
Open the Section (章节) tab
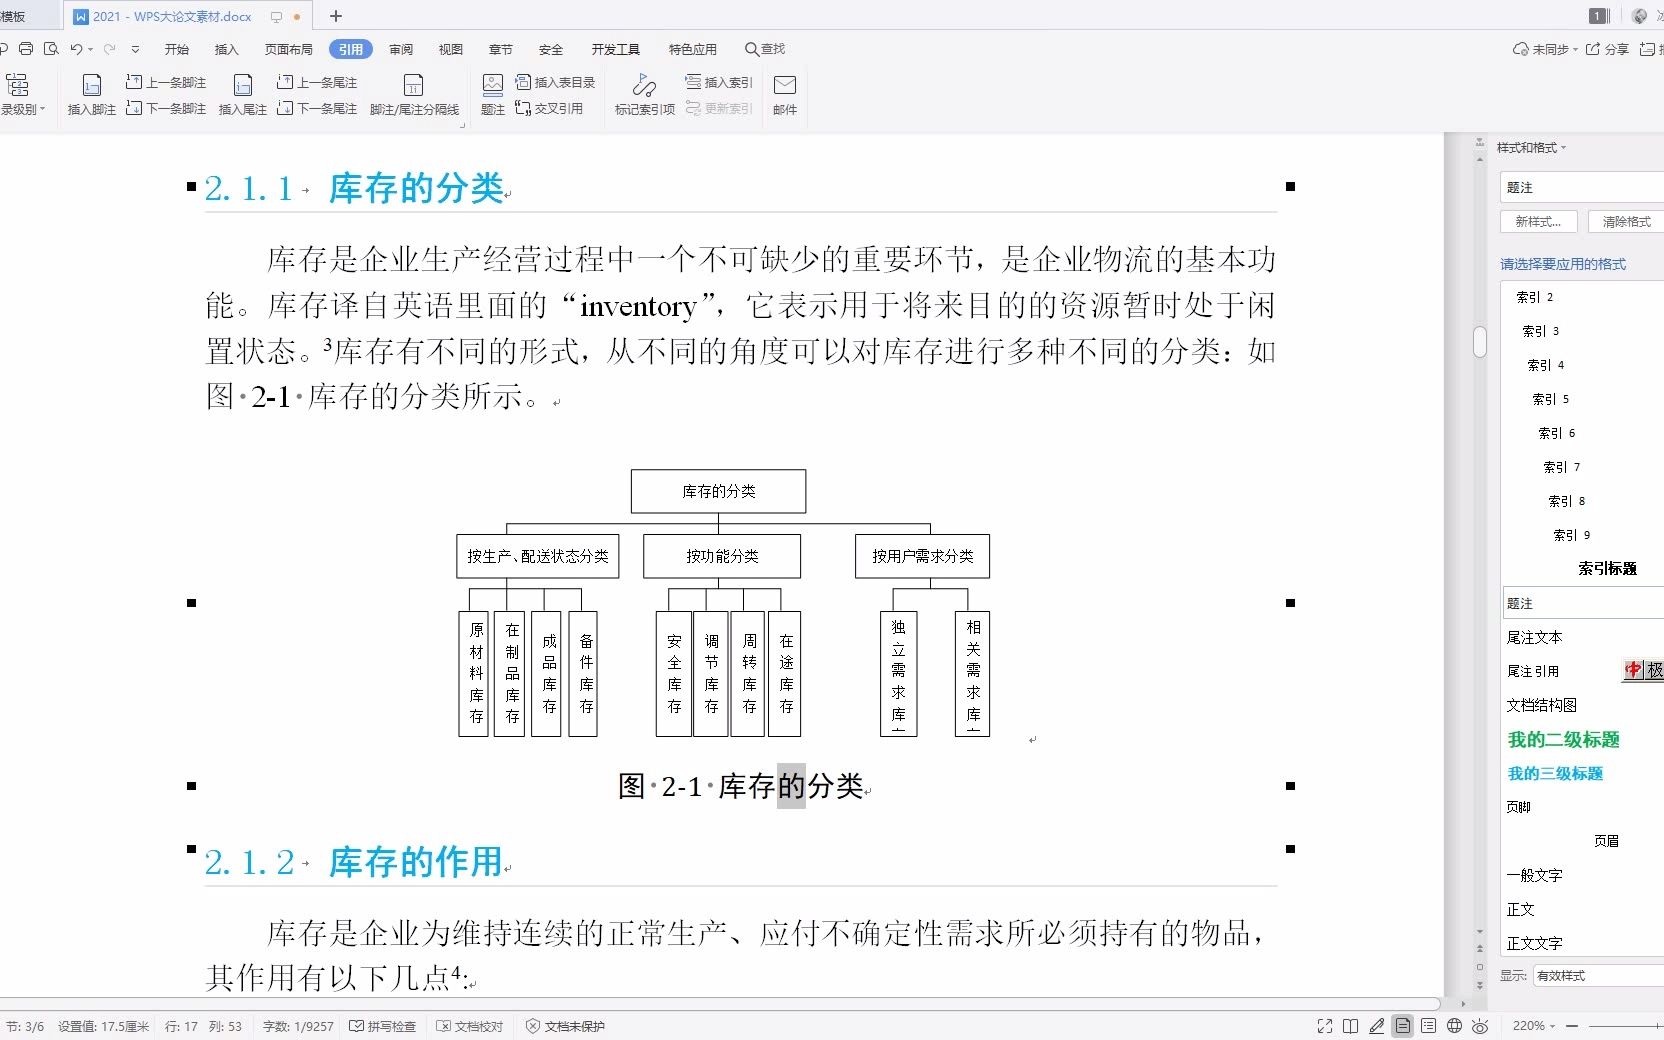[501, 49]
